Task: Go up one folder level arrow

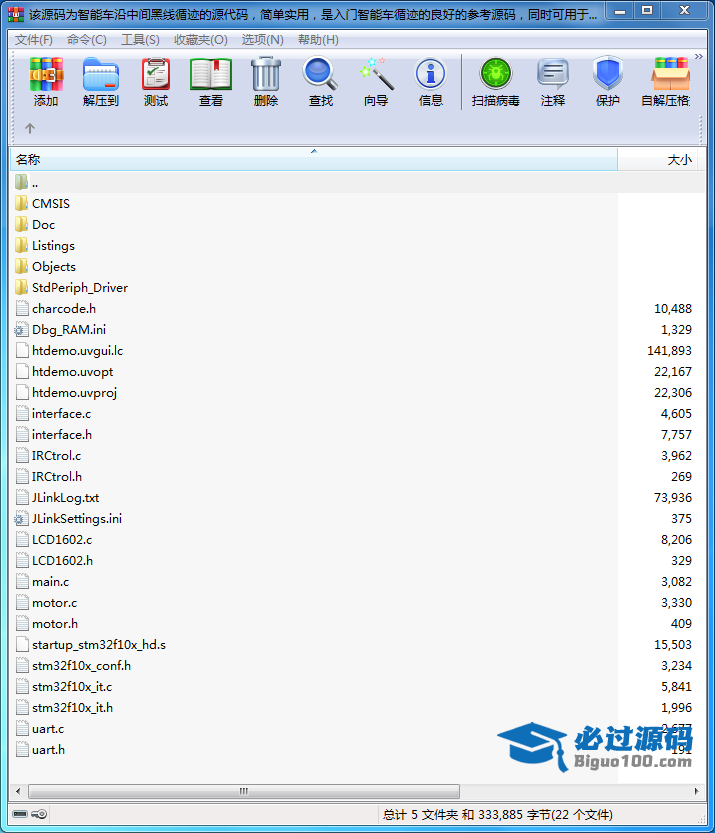Action: [x=30, y=128]
